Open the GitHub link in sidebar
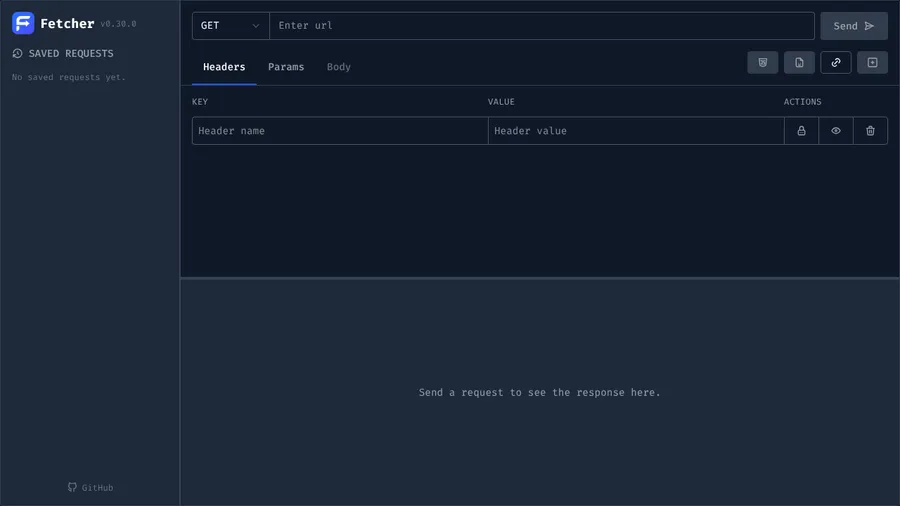Viewport: 900px width, 506px height. pos(90,488)
